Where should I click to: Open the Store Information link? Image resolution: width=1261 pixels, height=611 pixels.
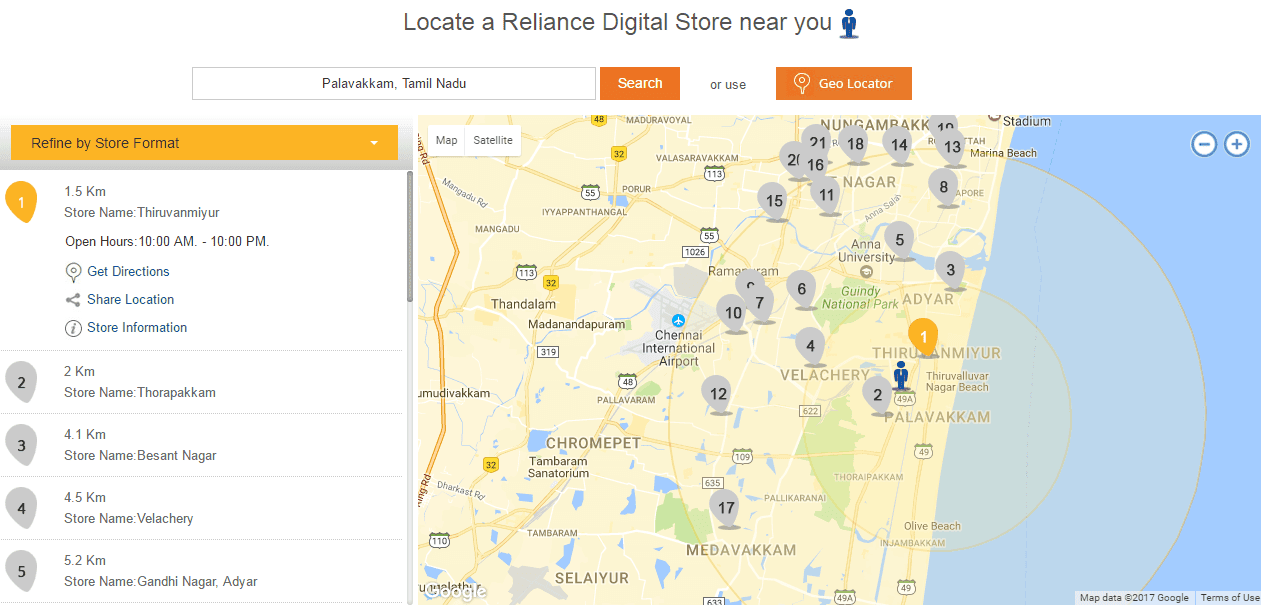click(137, 327)
